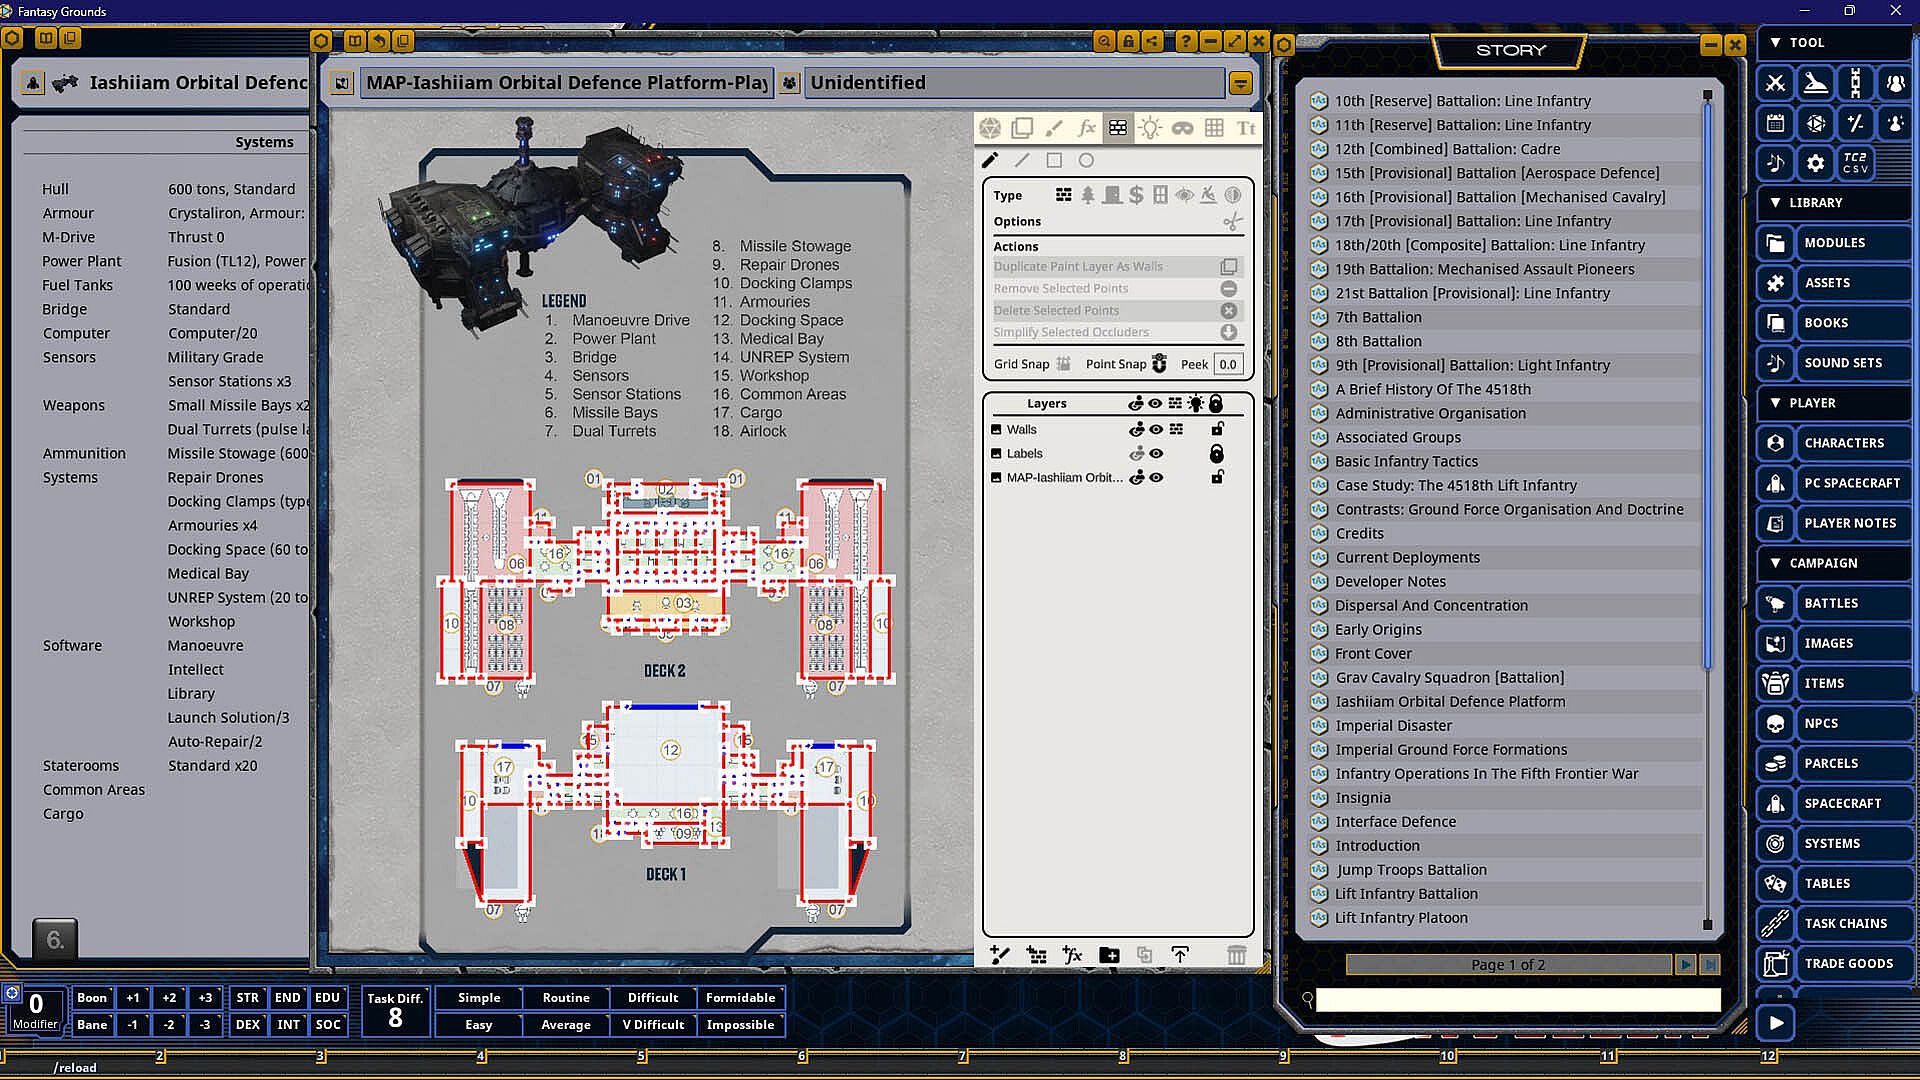Open the Introduction story entry
This screenshot has height=1080, width=1920.
pos(1377,845)
